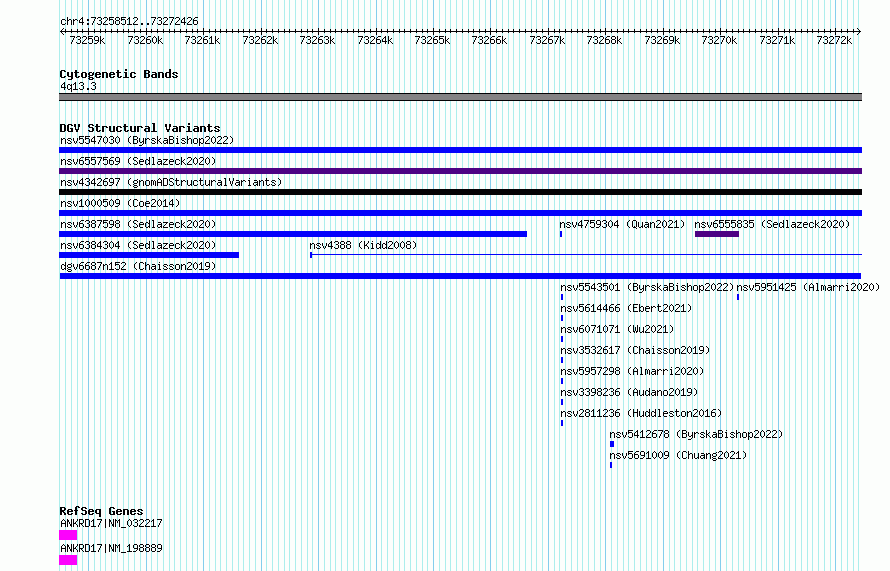Open nsv6555835 (Sedlazeck2020) label
Image resolution: width=890 pixels, height=571 pixels.
pyautogui.click(x=772, y=224)
